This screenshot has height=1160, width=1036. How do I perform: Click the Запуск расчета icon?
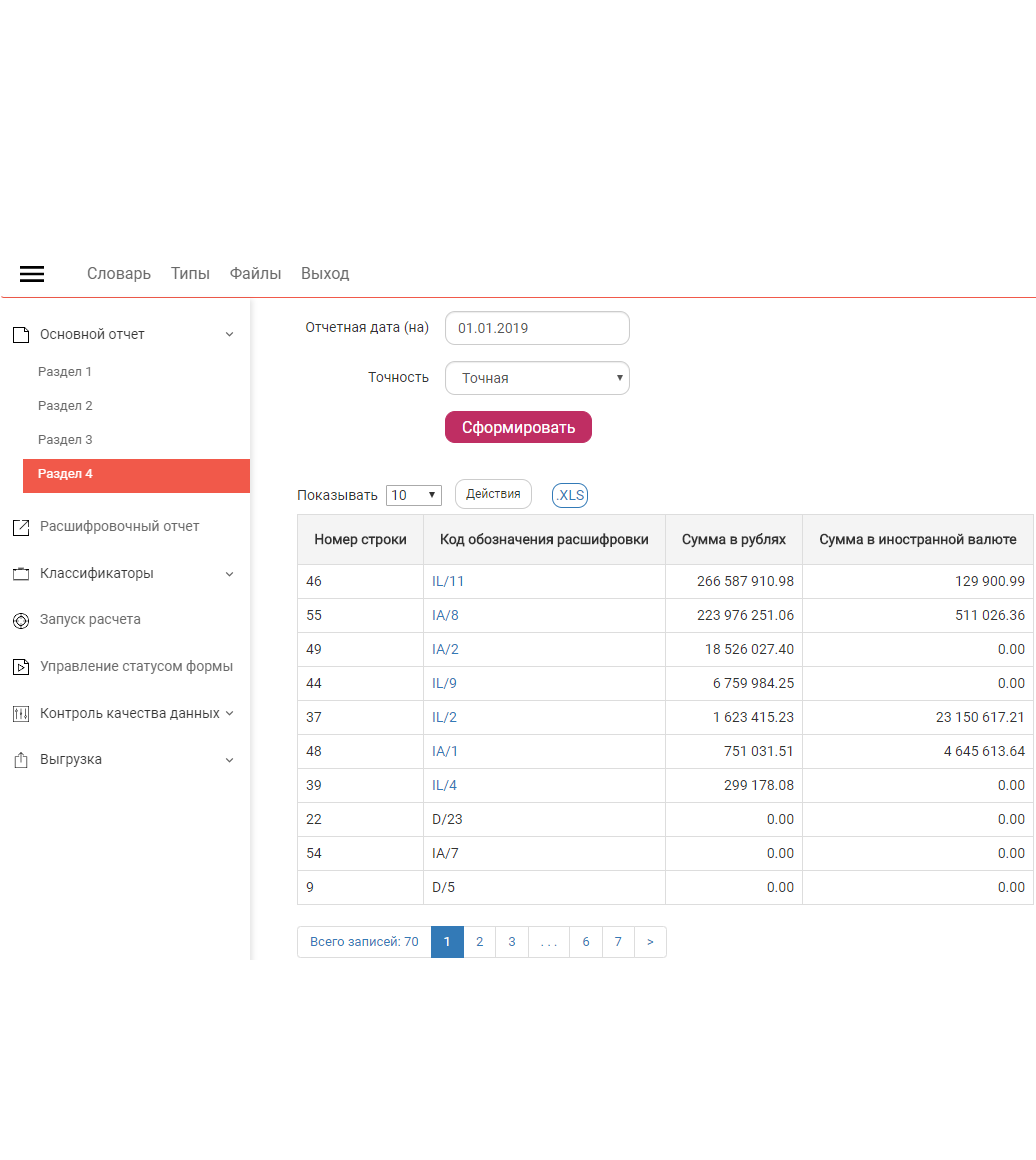tap(20, 620)
